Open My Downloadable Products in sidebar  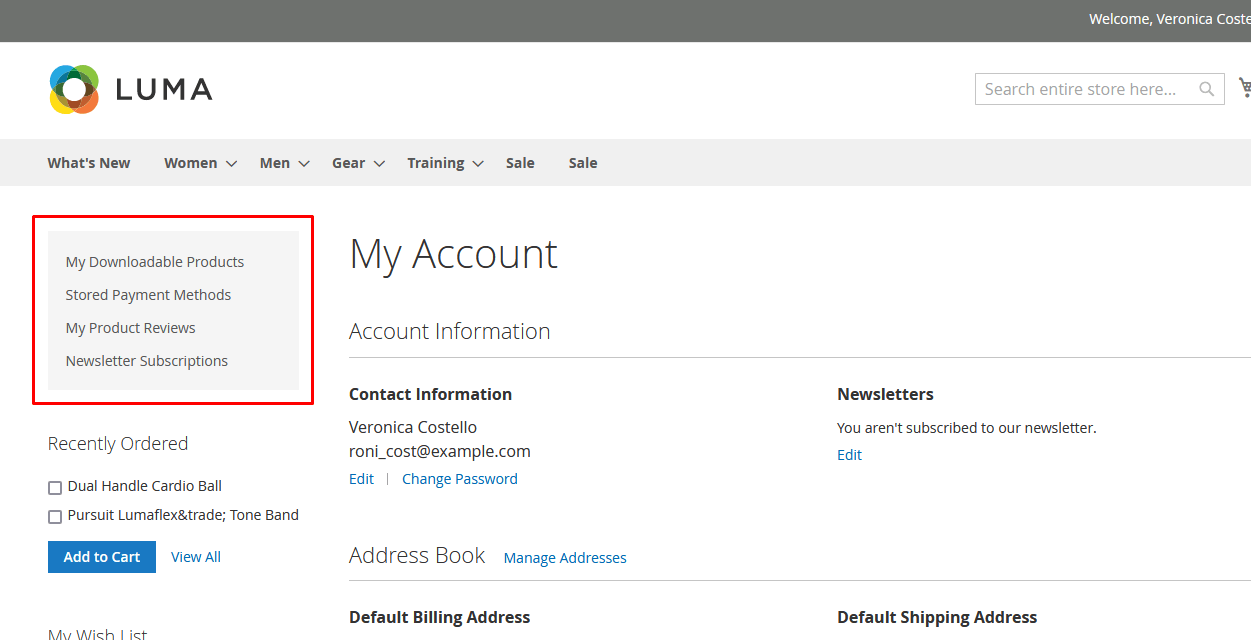click(x=155, y=262)
